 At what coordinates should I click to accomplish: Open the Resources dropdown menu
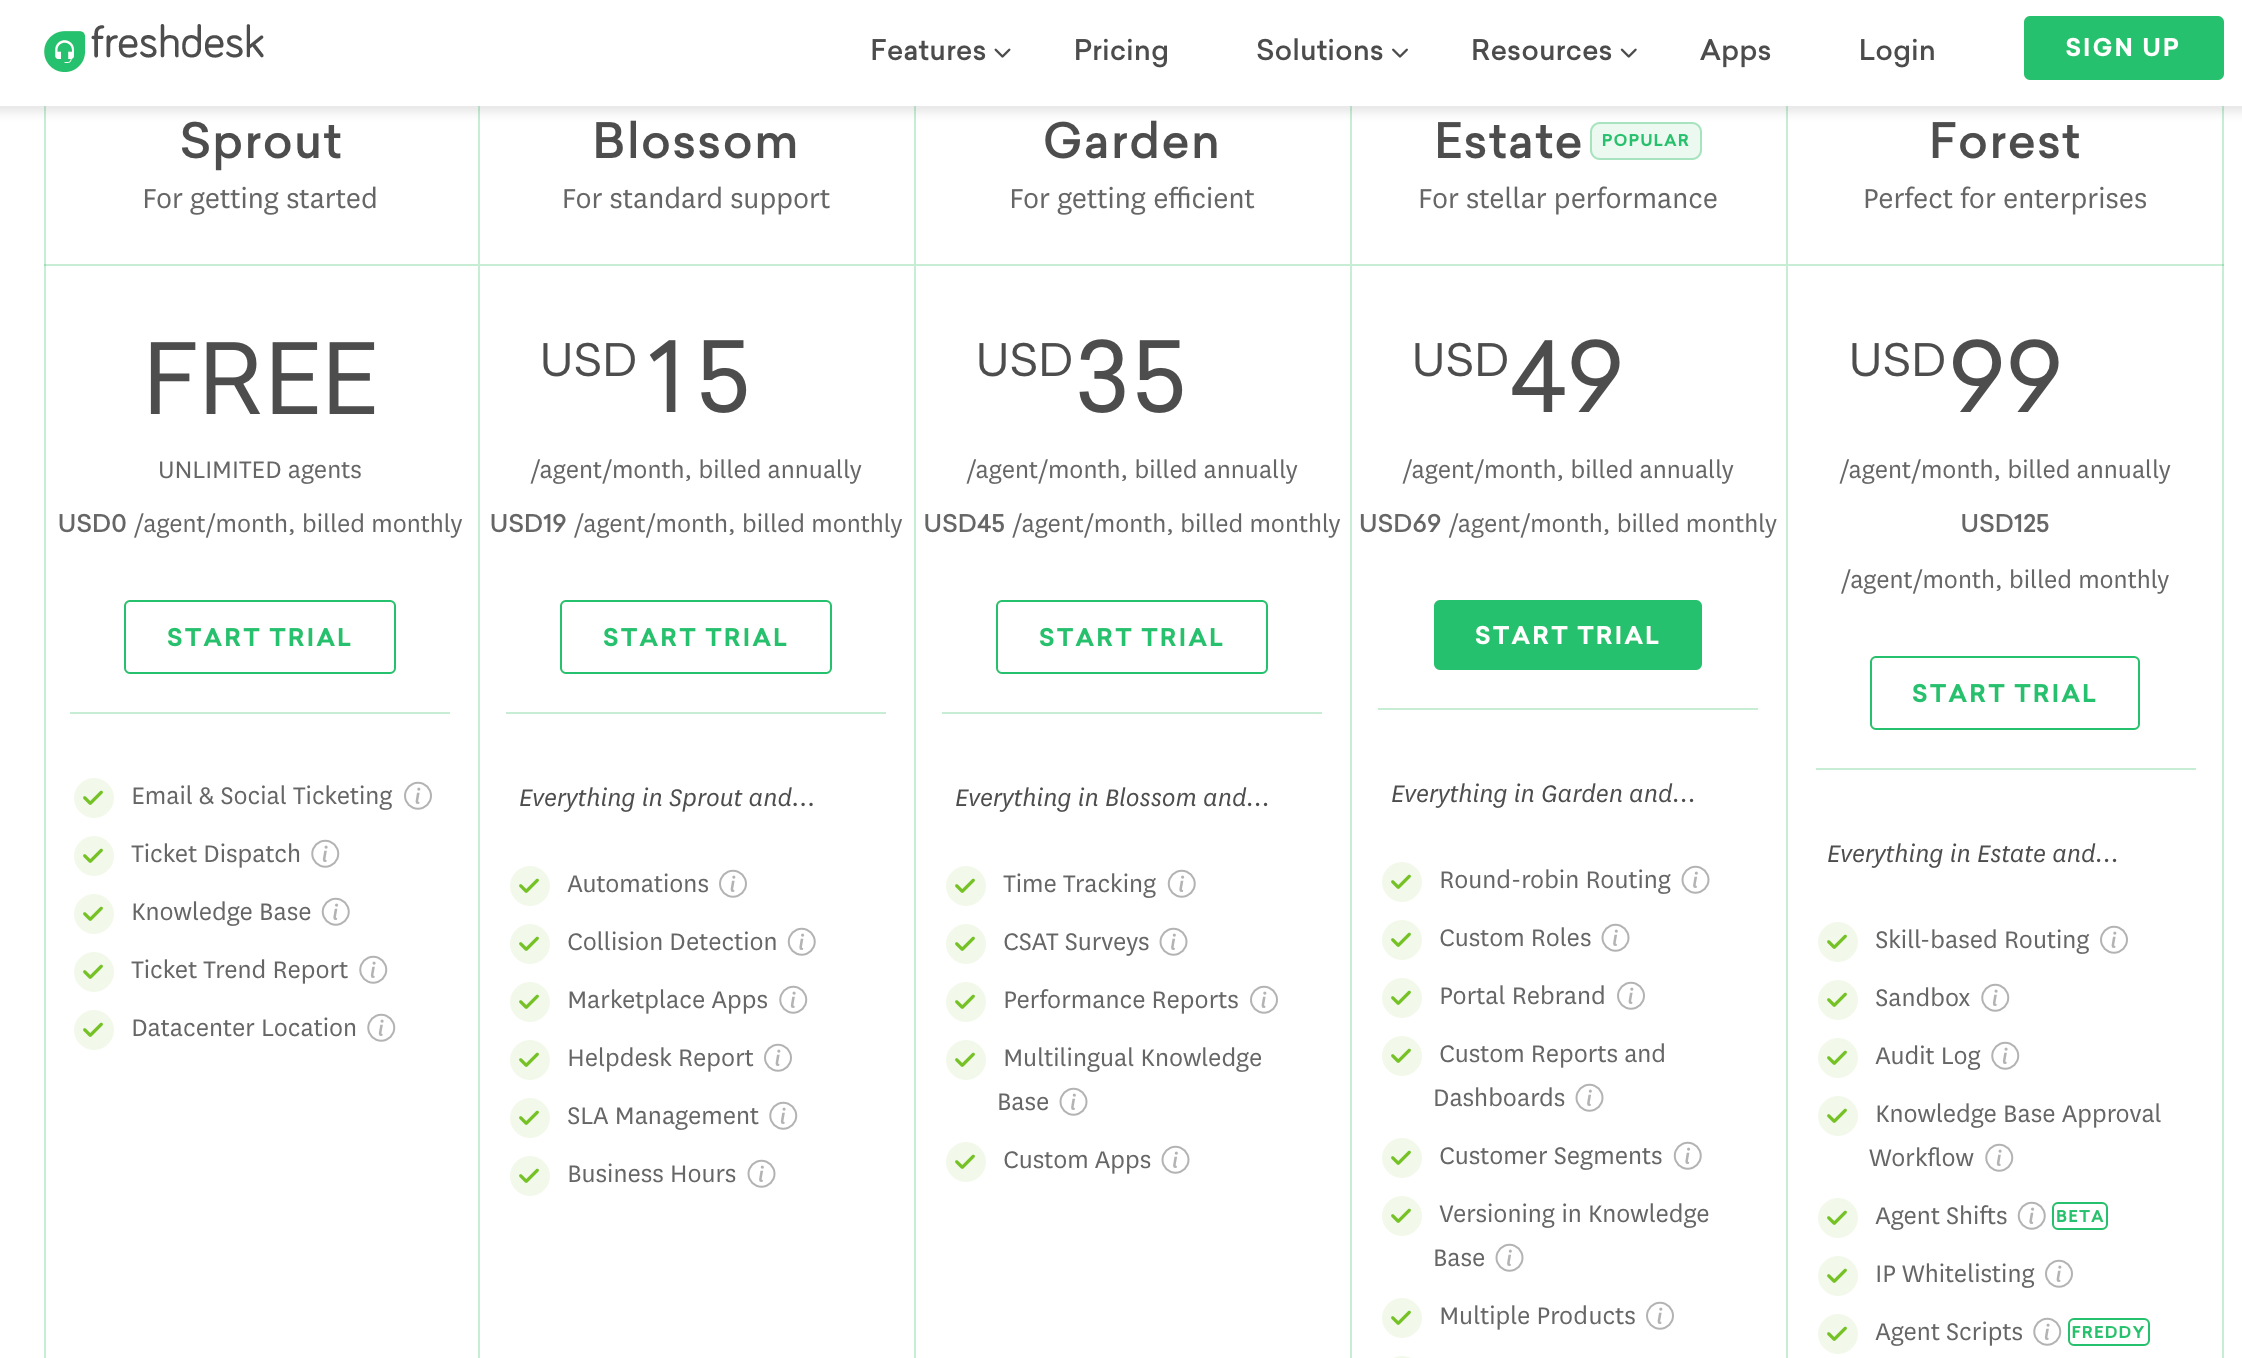point(1553,51)
